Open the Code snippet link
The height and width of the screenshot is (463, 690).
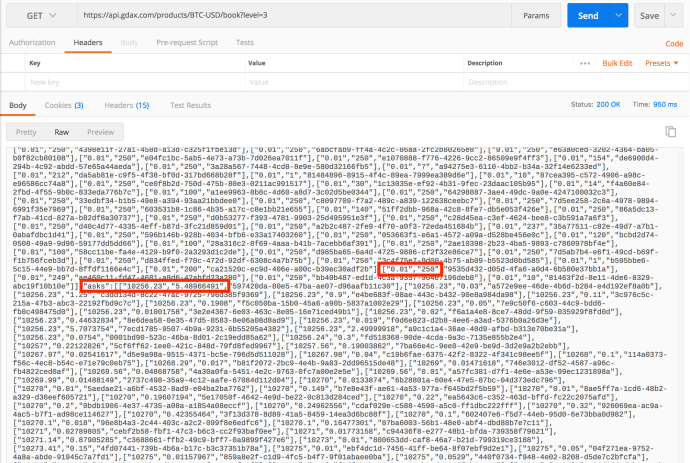coord(675,43)
